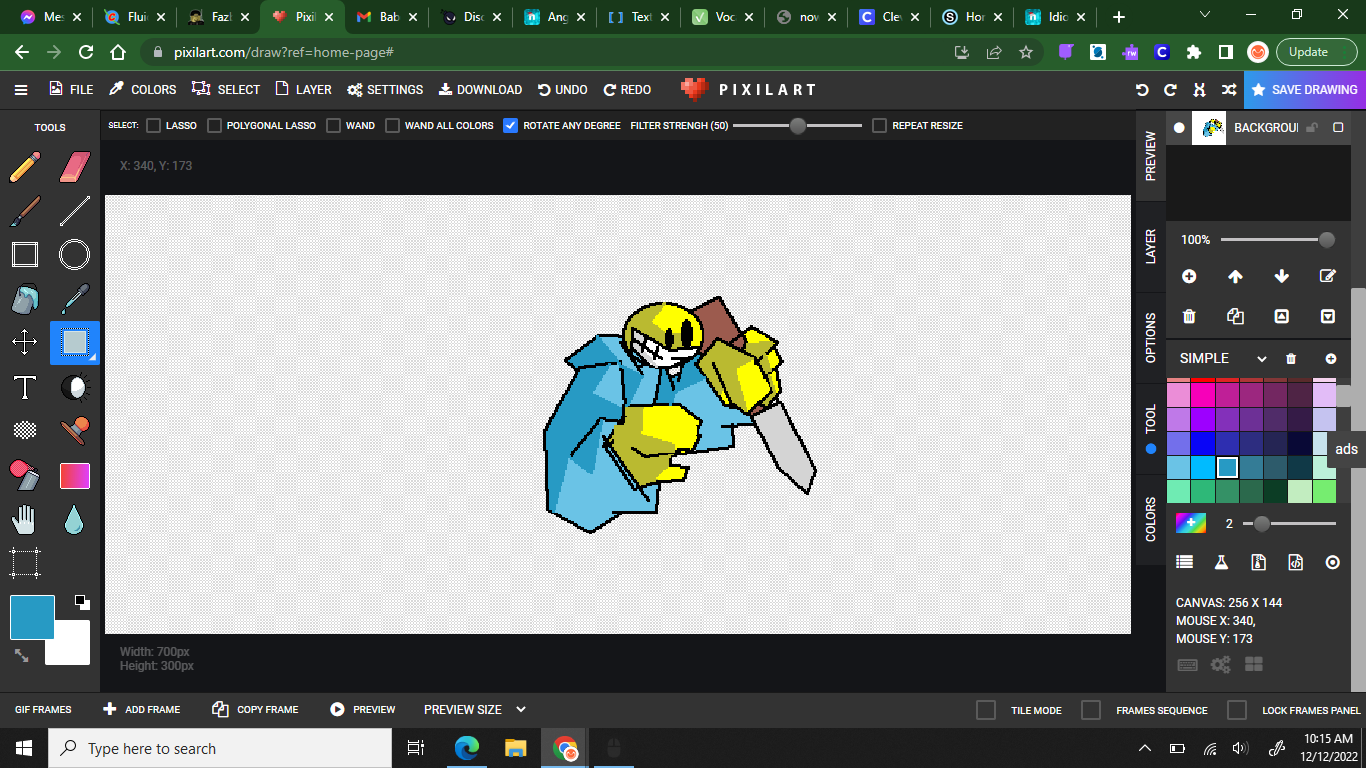Delete the SIMPLE palette
This screenshot has width=1366, height=768.
pyautogui.click(x=1291, y=359)
